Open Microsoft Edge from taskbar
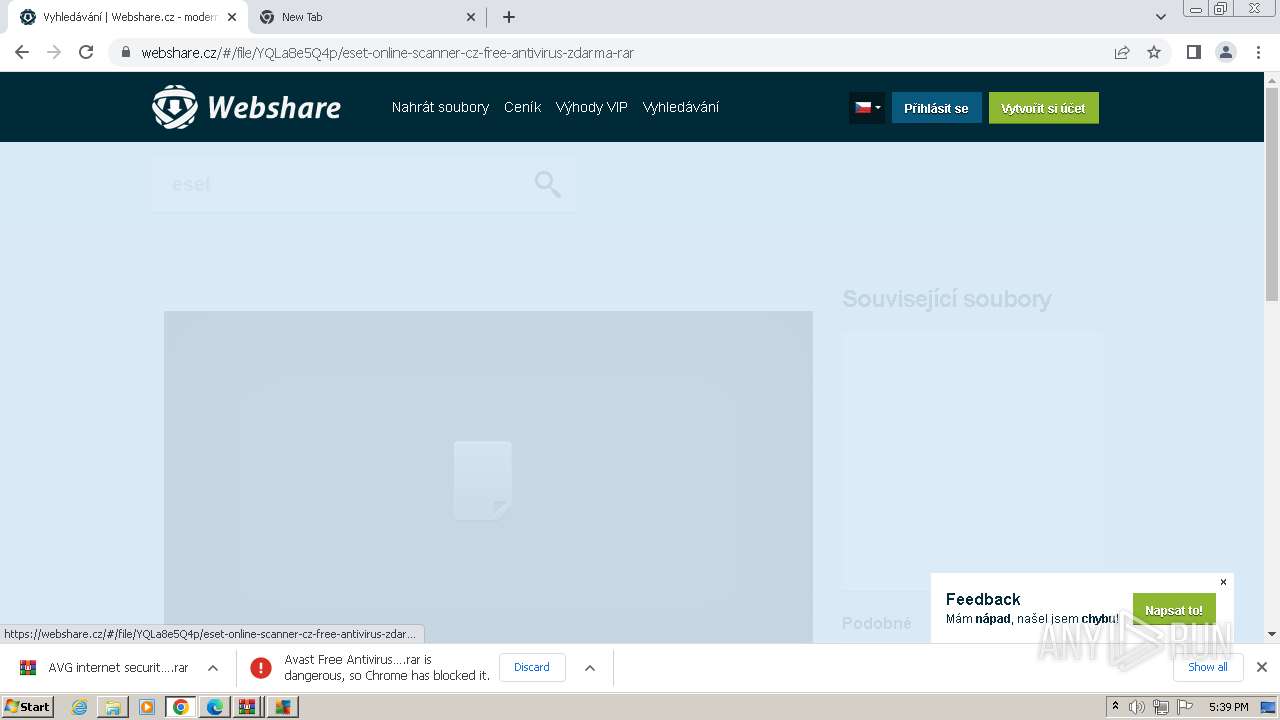The height and width of the screenshot is (720, 1280). [214, 707]
